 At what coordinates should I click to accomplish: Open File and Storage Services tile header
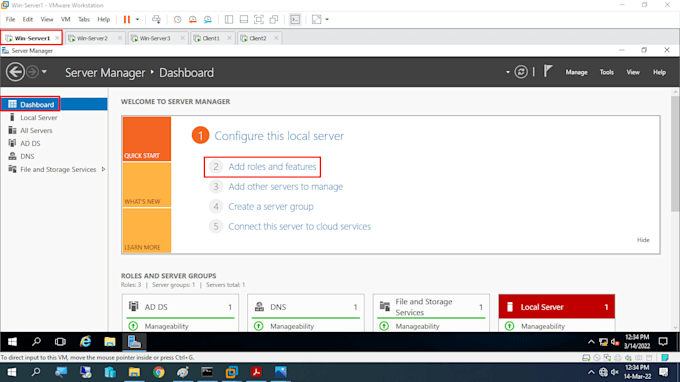click(x=431, y=307)
